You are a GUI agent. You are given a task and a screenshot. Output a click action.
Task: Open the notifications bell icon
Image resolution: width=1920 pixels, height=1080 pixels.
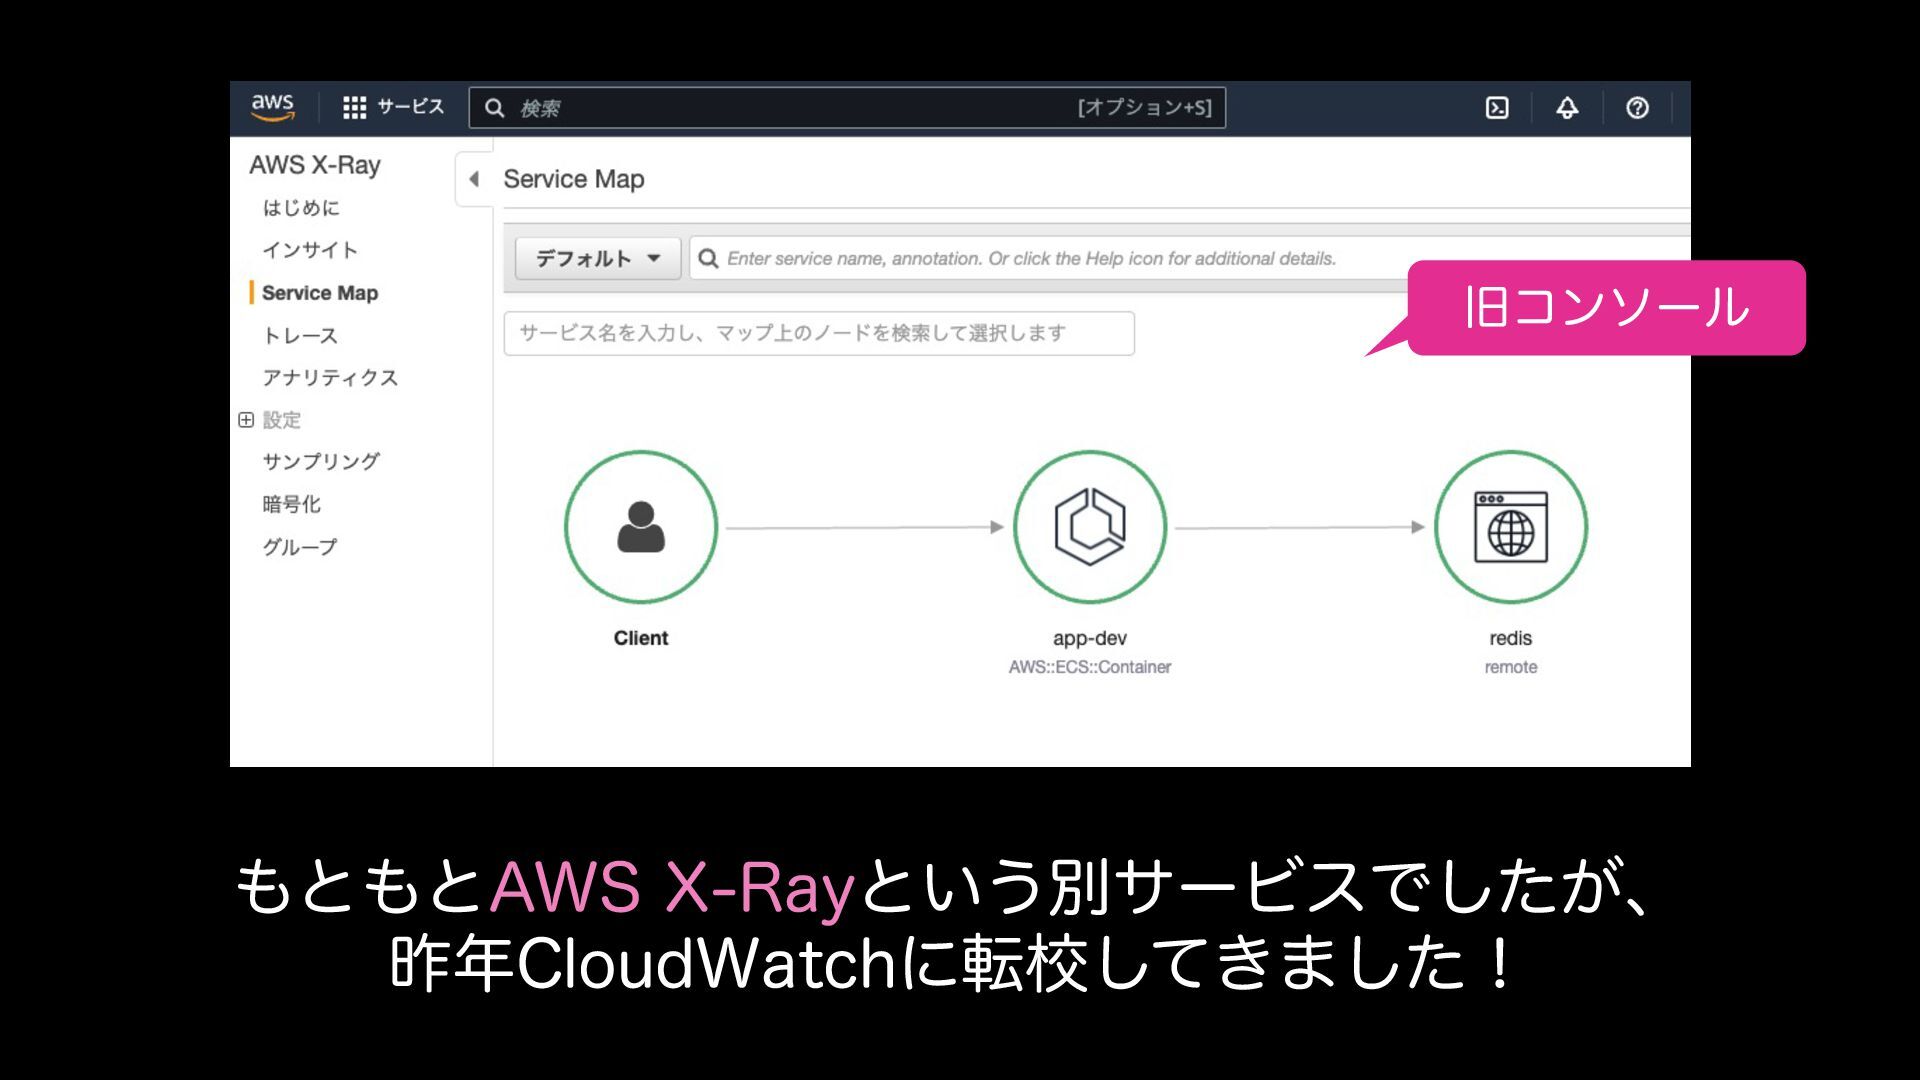[x=1566, y=108]
